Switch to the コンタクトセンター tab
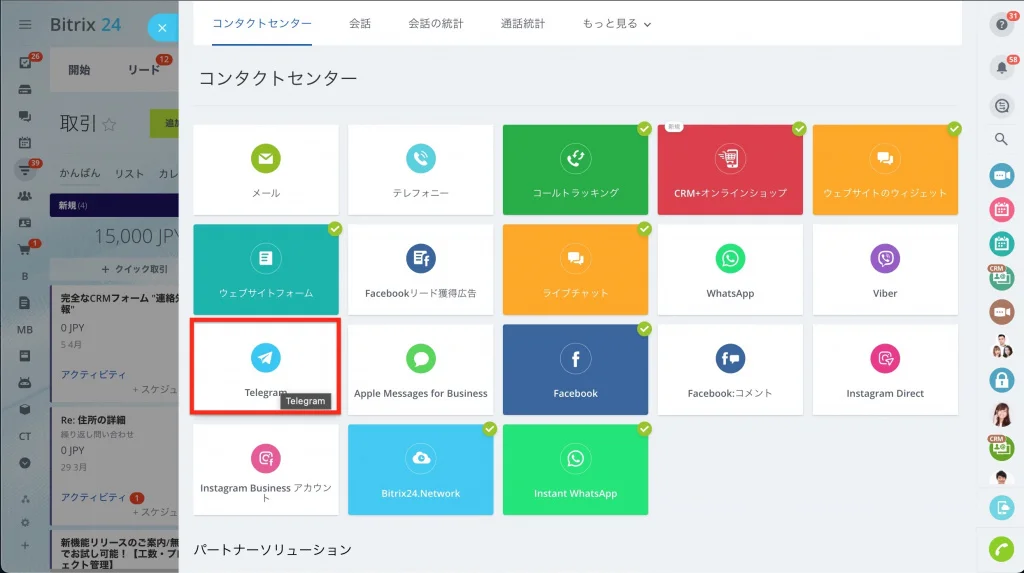Viewport: 1024px width, 573px height. click(x=262, y=24)
